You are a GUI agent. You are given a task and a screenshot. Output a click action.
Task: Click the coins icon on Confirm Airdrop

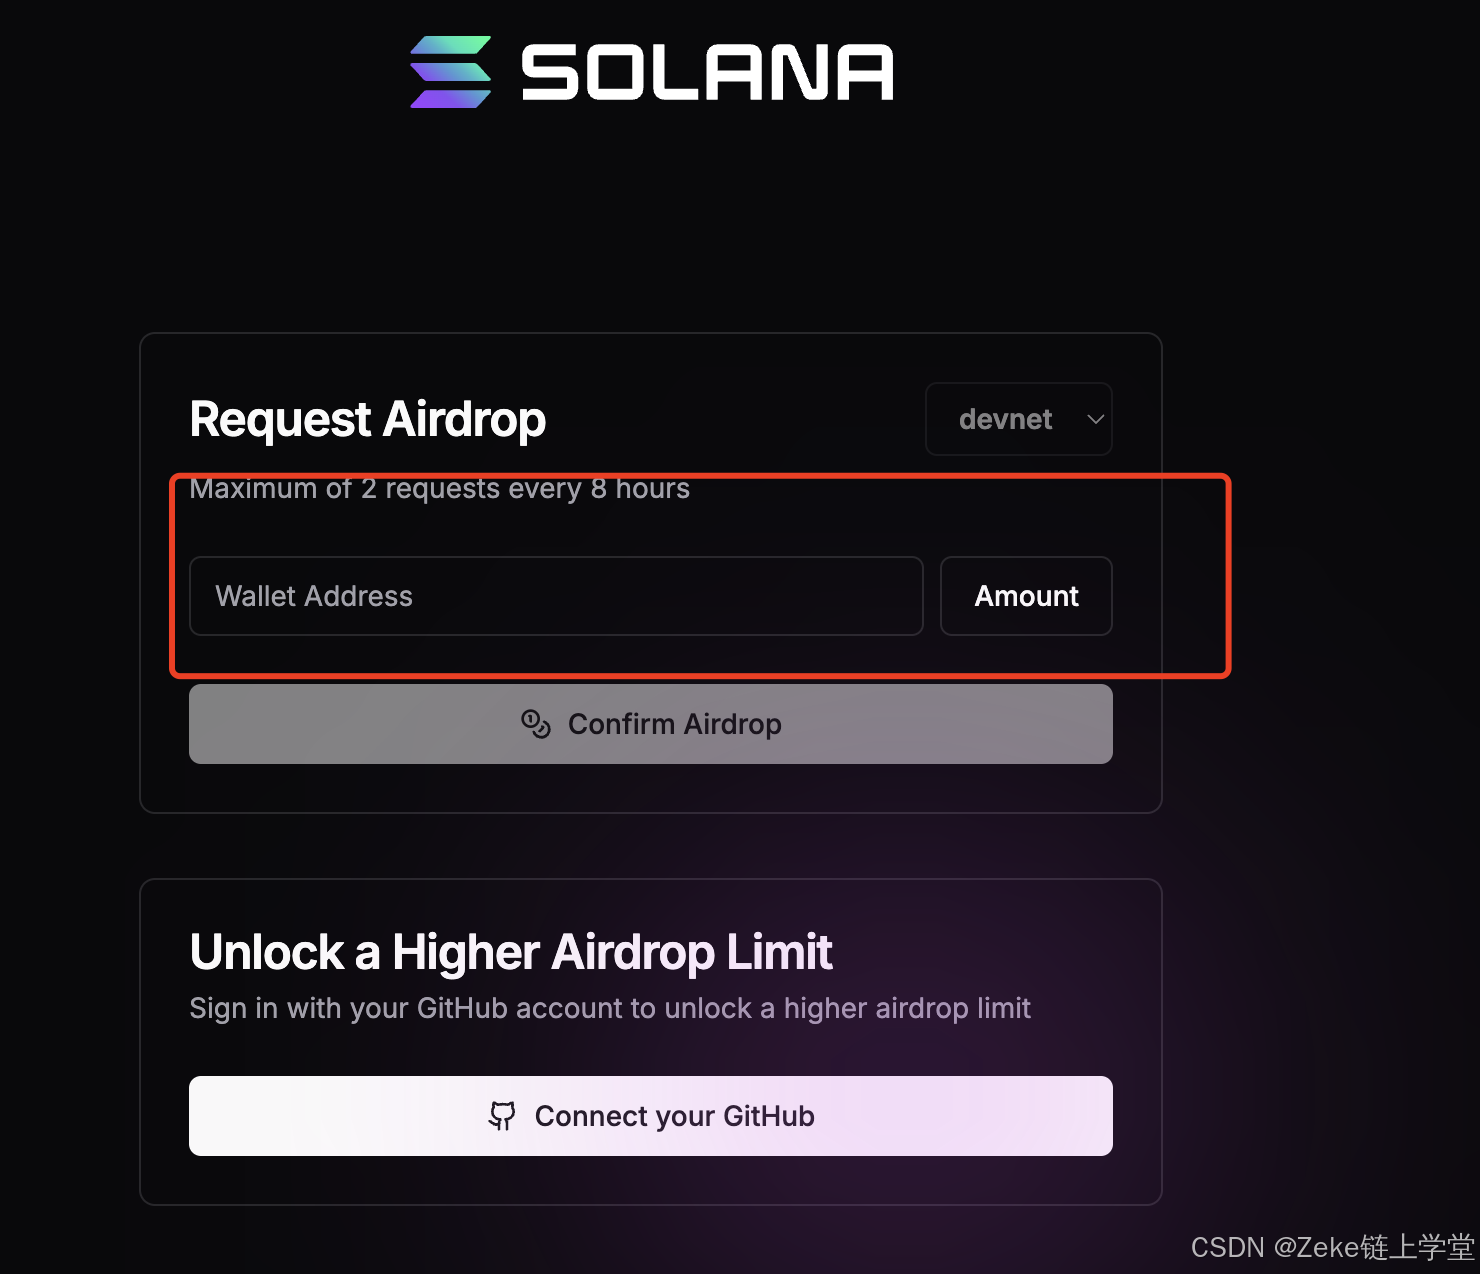[x=537, y=724]
